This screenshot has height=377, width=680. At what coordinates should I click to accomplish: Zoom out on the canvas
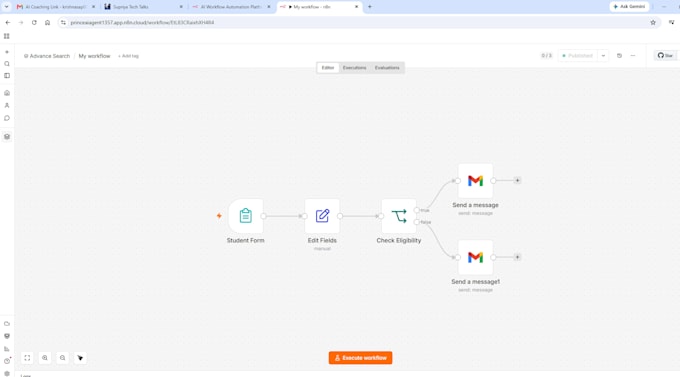point(62,358)
